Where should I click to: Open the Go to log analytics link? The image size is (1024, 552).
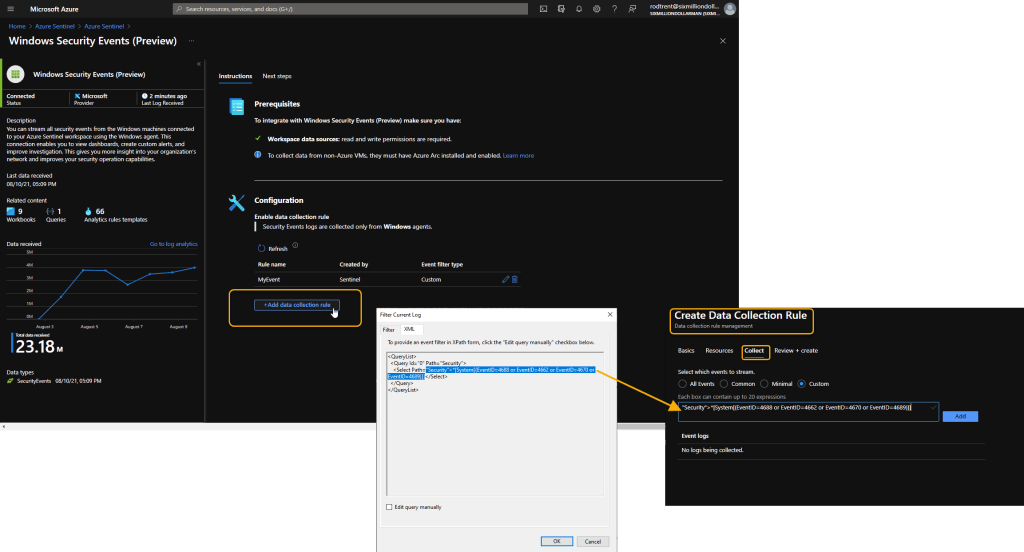(x=173, y=244)
